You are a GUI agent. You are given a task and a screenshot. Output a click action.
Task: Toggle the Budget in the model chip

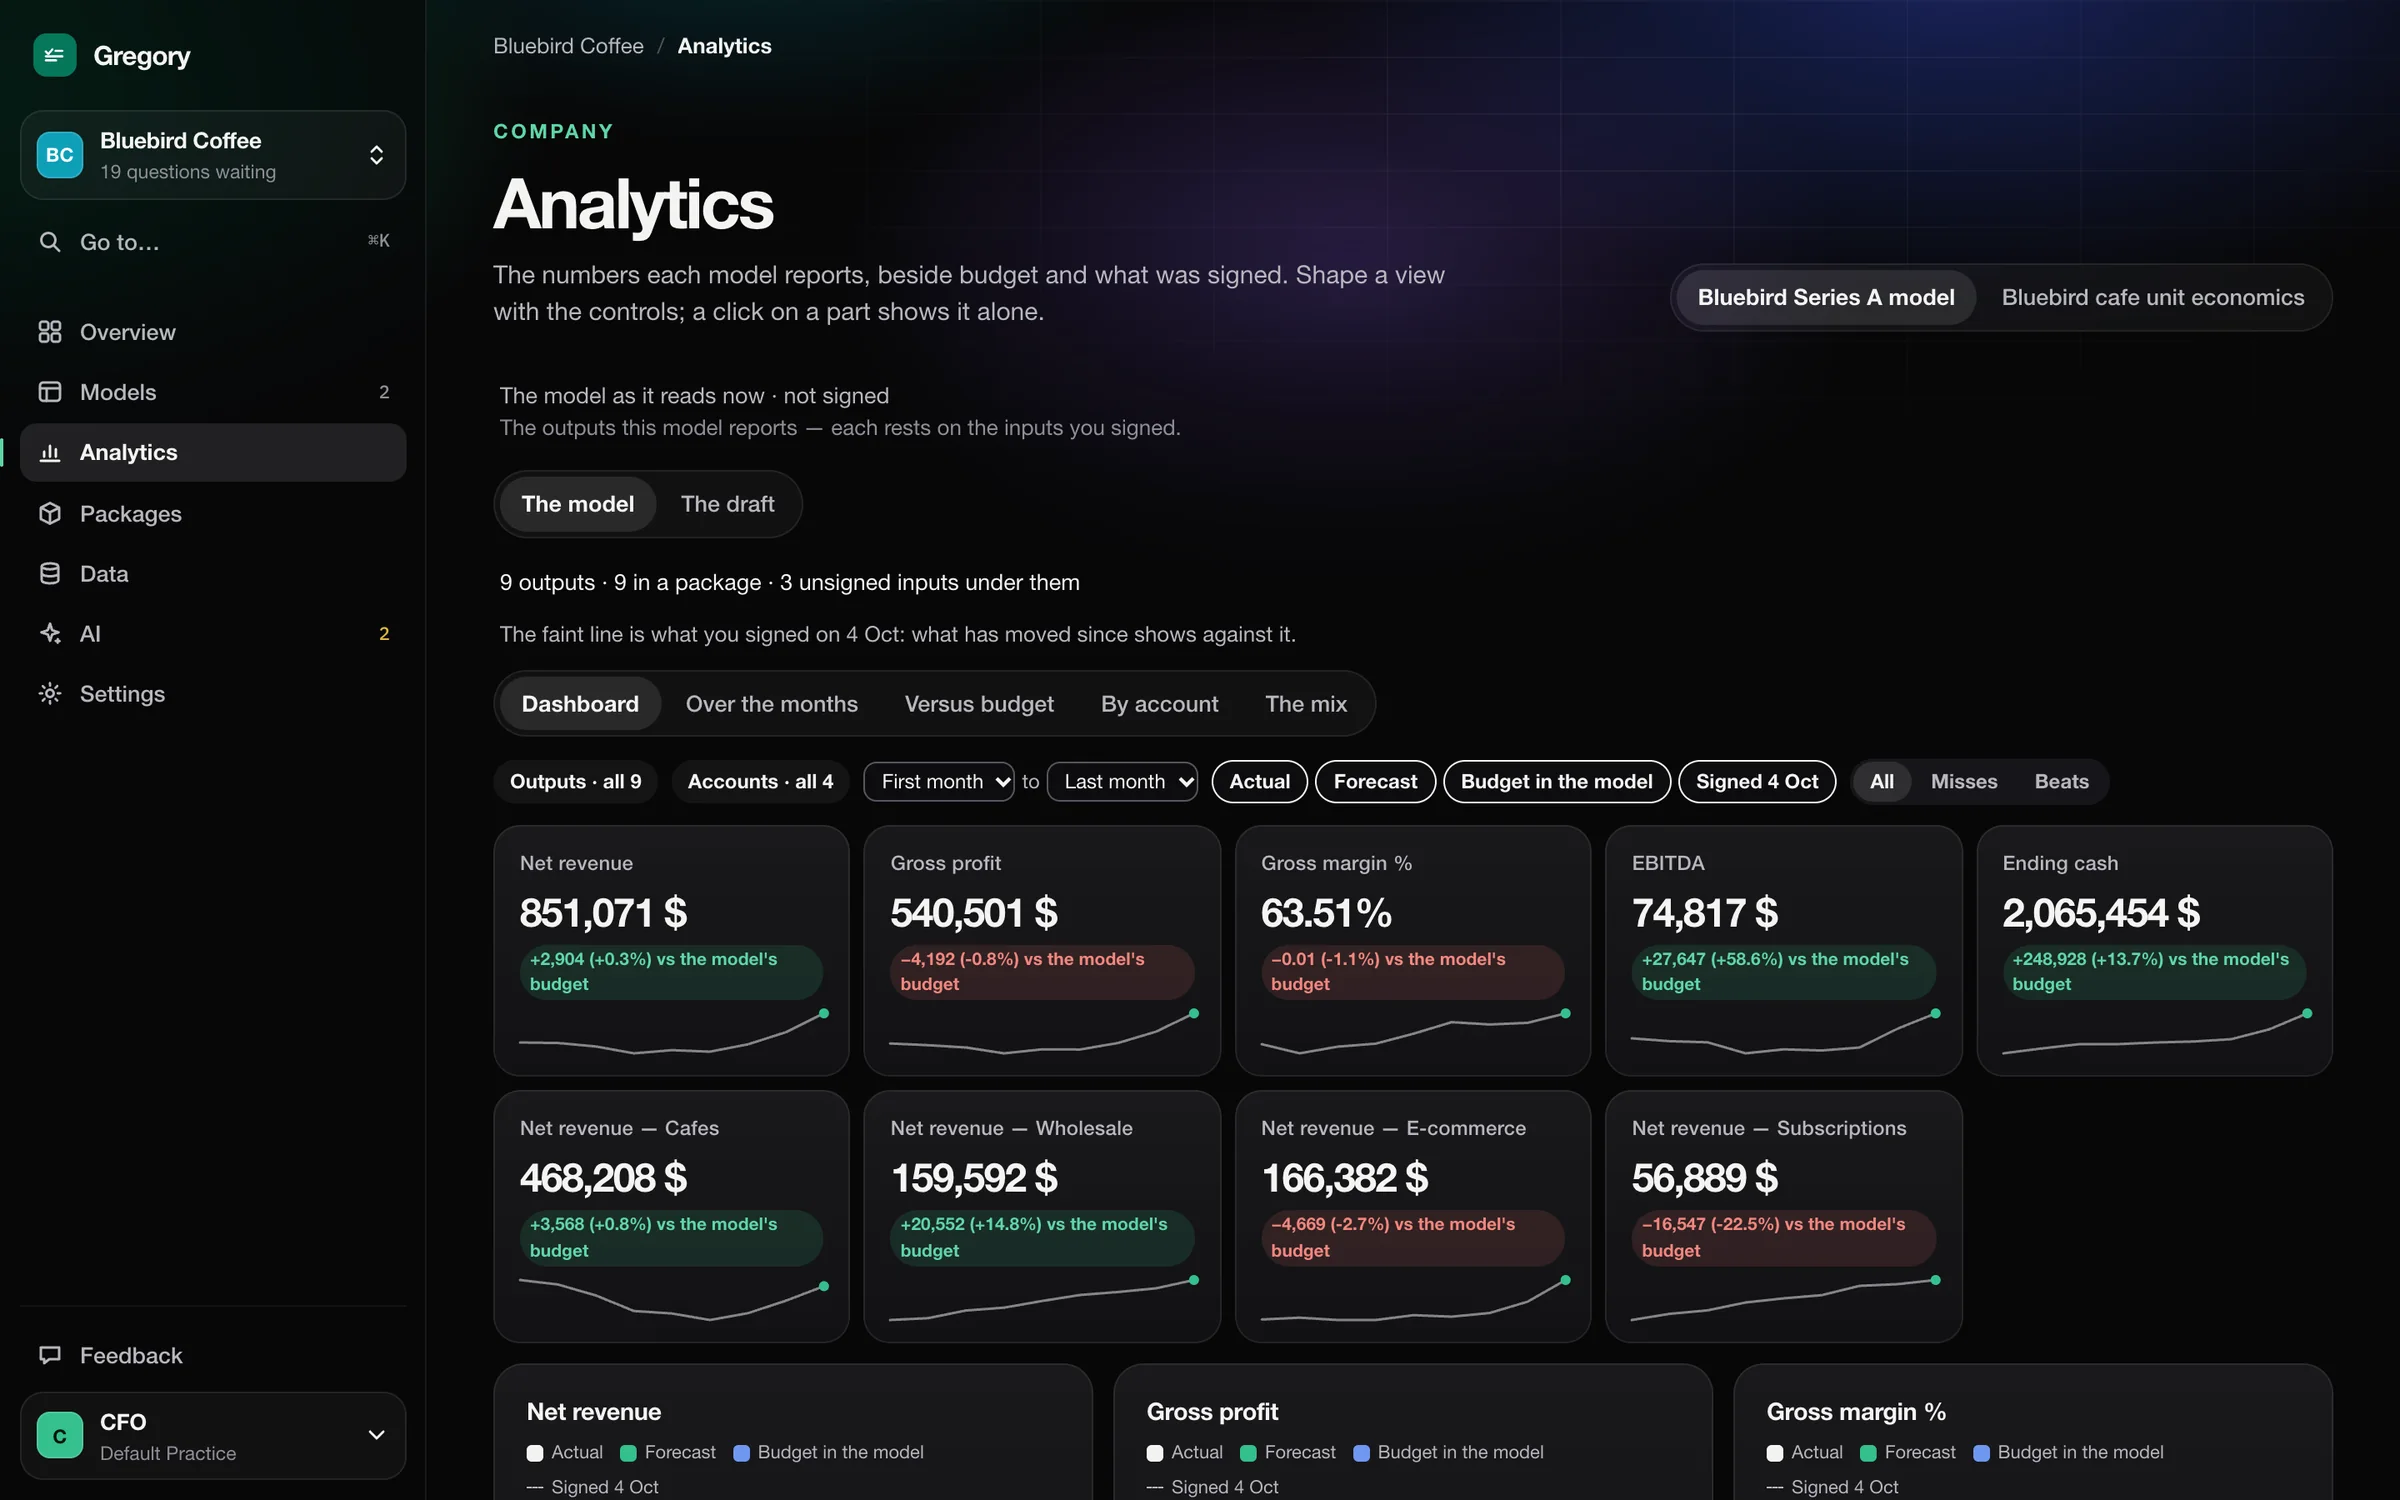[1556, 782]
